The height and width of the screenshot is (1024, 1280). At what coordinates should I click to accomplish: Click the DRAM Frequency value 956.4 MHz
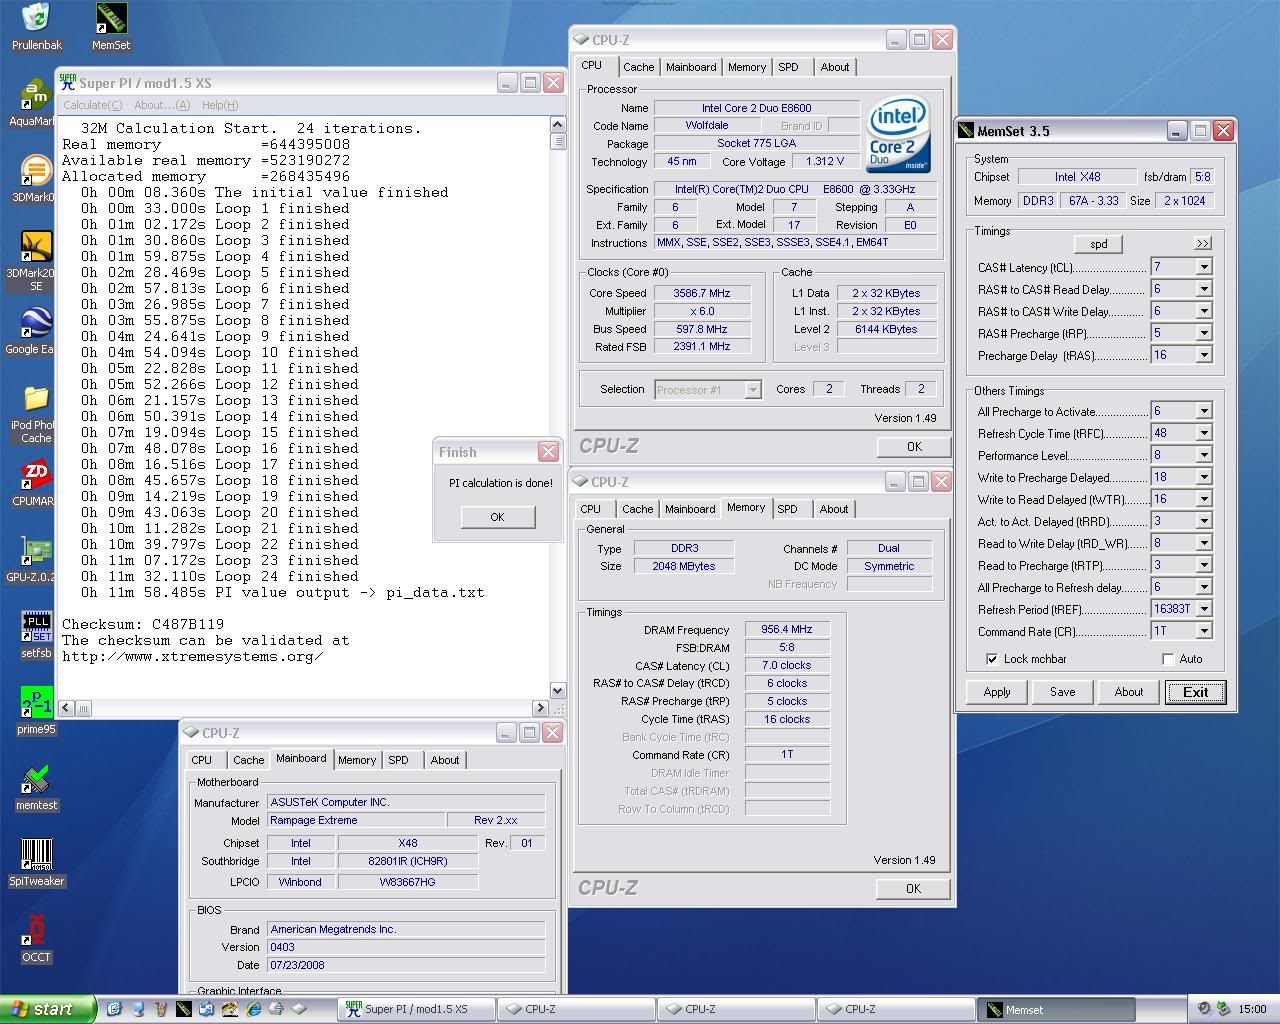click(x=787, y=629)
